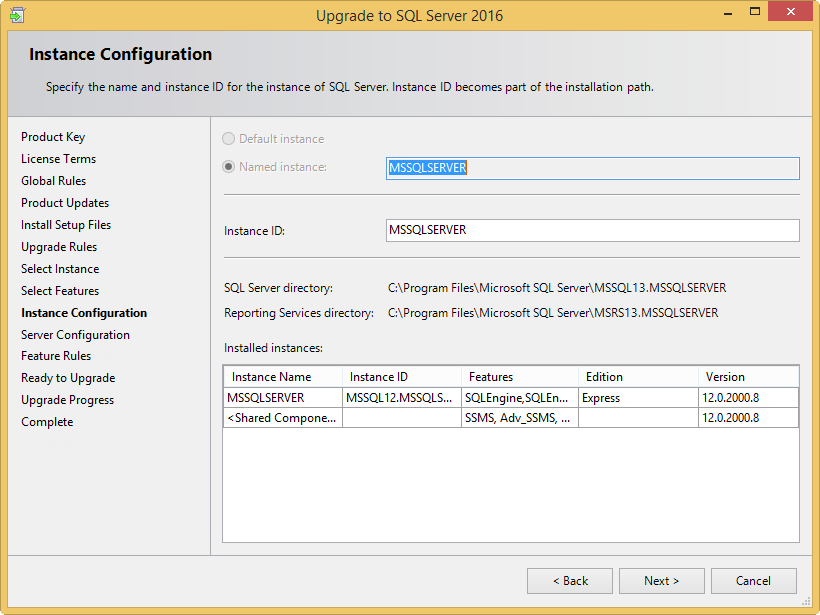Select the Shared Components row

click(x=511, y=418)
